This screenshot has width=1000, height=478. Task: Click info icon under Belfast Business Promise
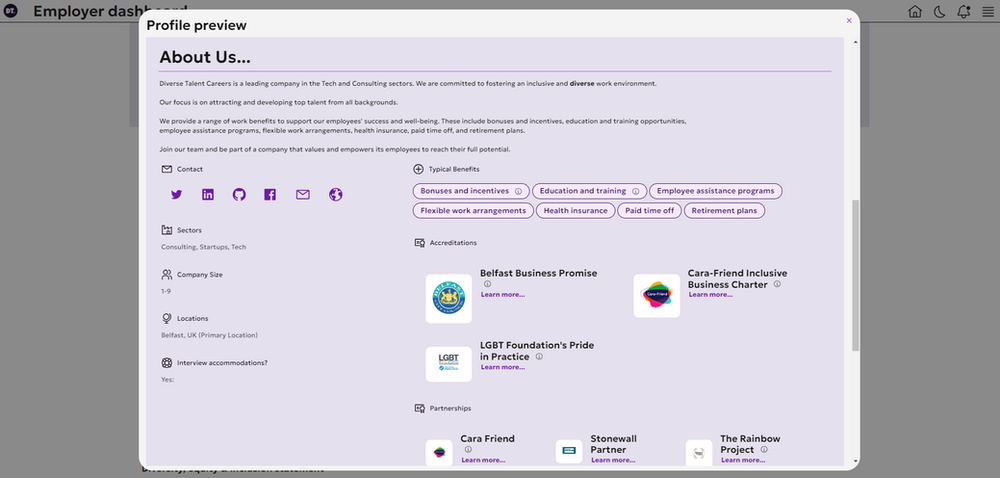pos(487,284)
